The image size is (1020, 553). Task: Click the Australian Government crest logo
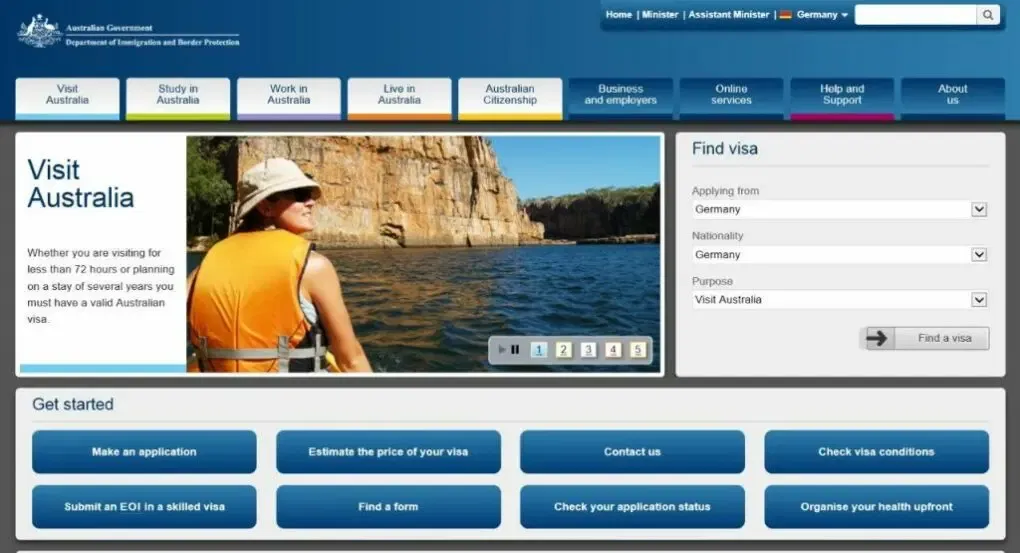(x=39, y=31)
